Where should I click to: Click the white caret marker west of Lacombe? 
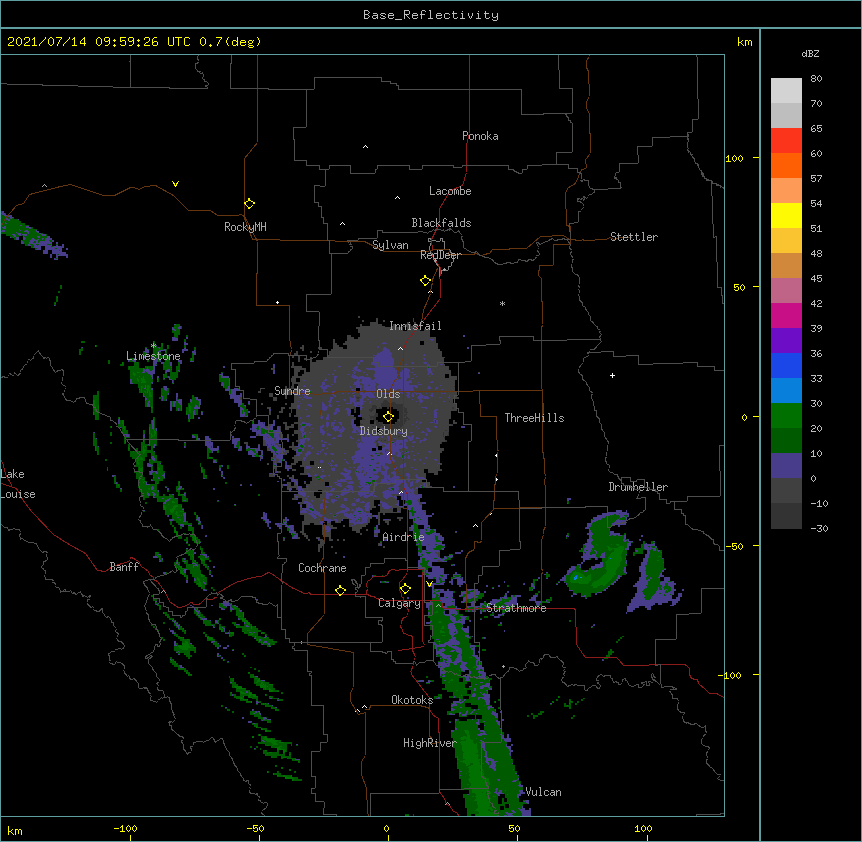(397, 197)
